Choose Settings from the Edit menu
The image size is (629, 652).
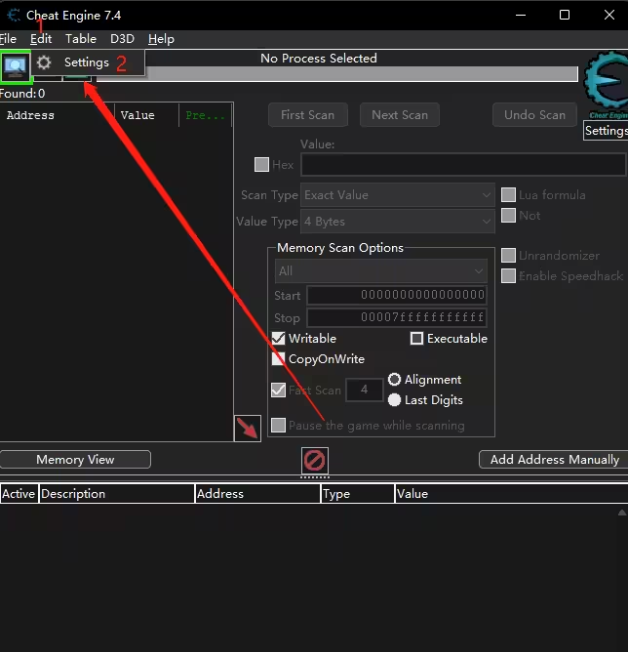[86, 63]
